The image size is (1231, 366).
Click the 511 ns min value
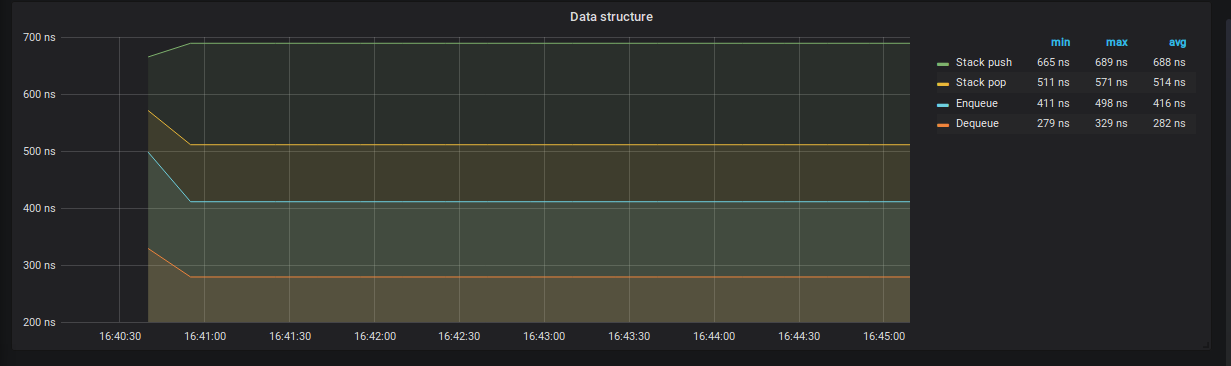pos(1053,83)
